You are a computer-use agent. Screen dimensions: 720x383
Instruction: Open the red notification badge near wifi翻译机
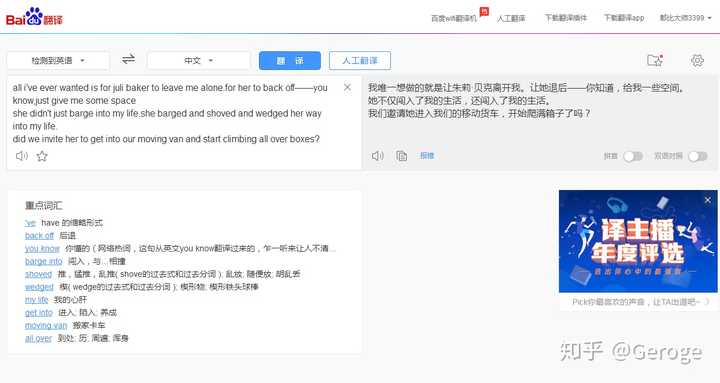point(484,11)
